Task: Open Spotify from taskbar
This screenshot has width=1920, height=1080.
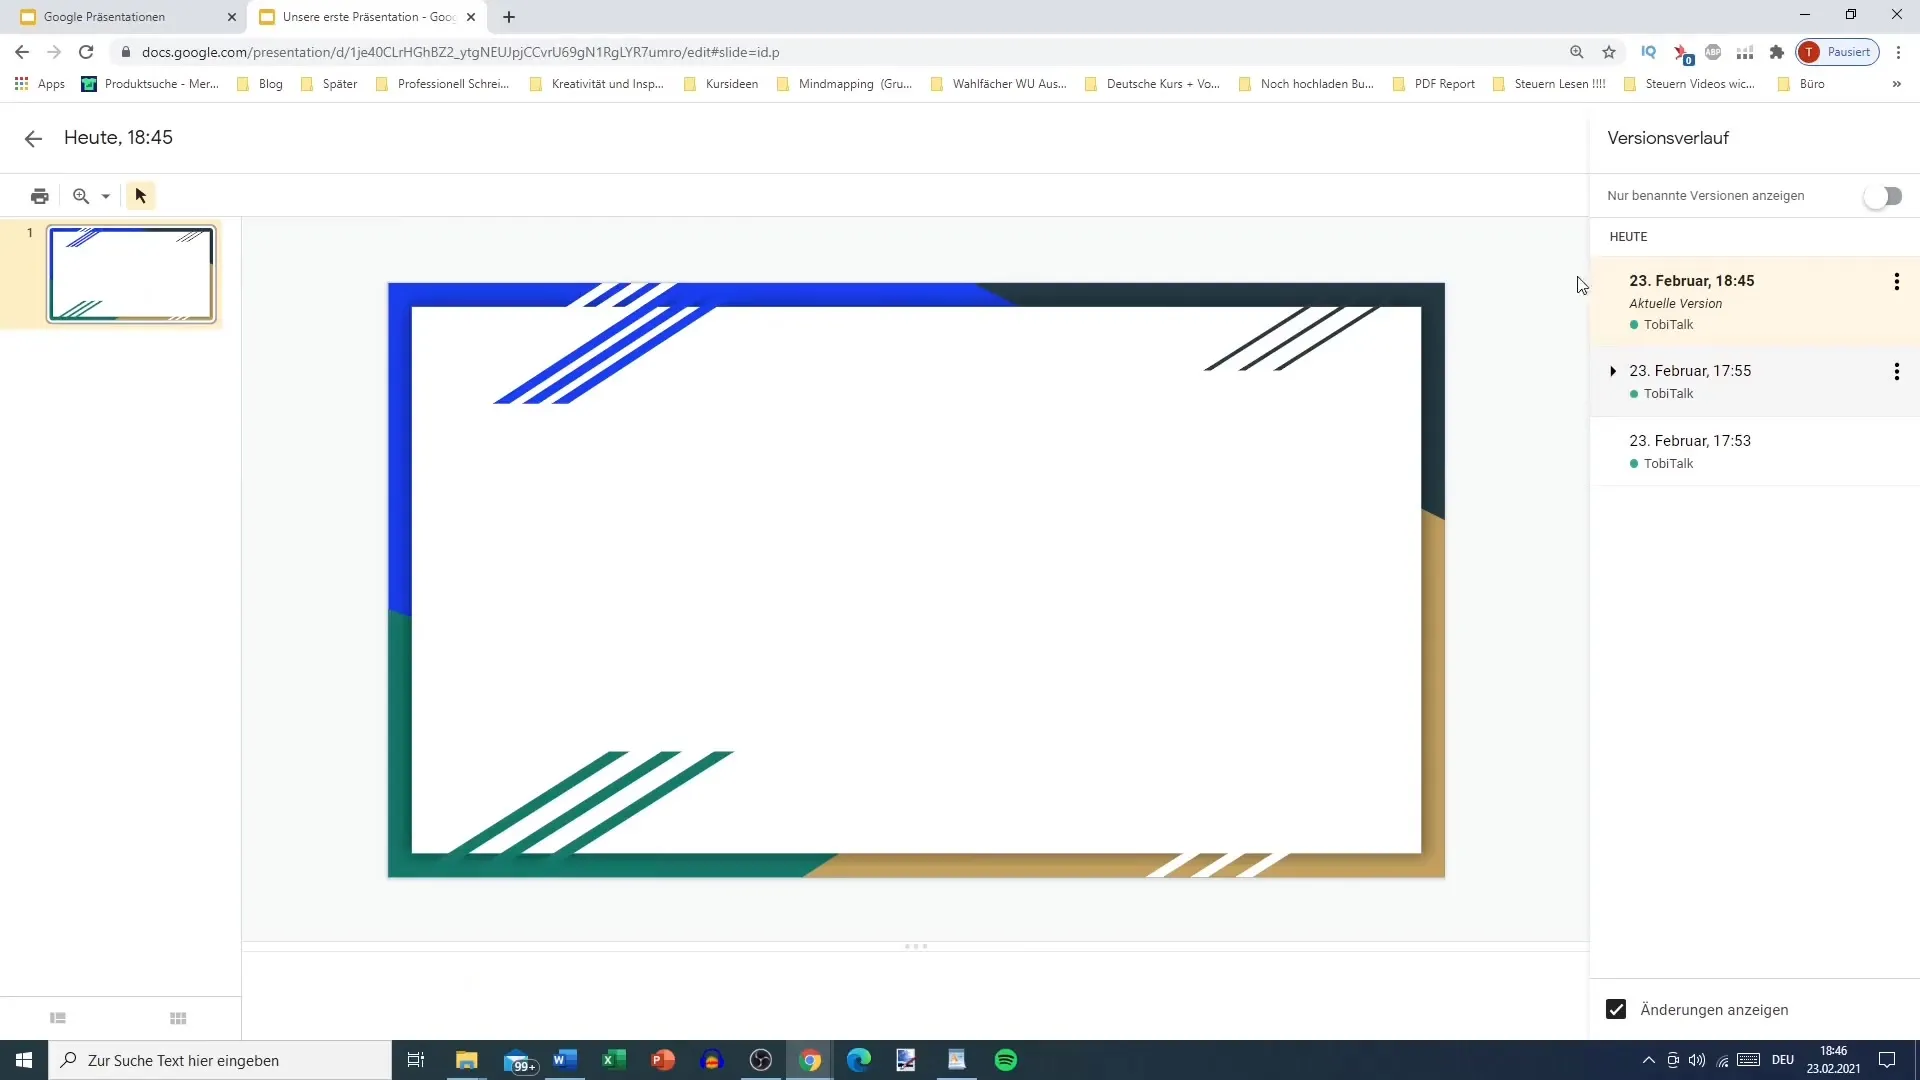Action: pos(1006,1060)
